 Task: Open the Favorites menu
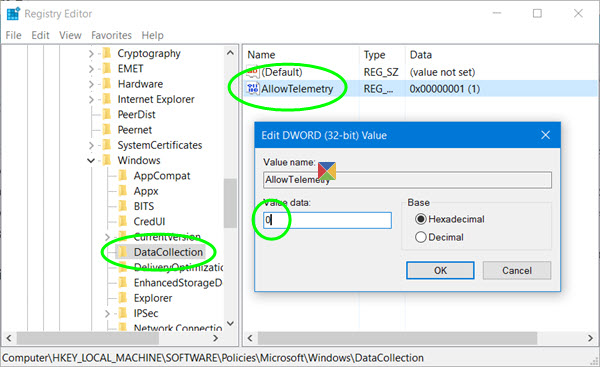coord(111,35)
